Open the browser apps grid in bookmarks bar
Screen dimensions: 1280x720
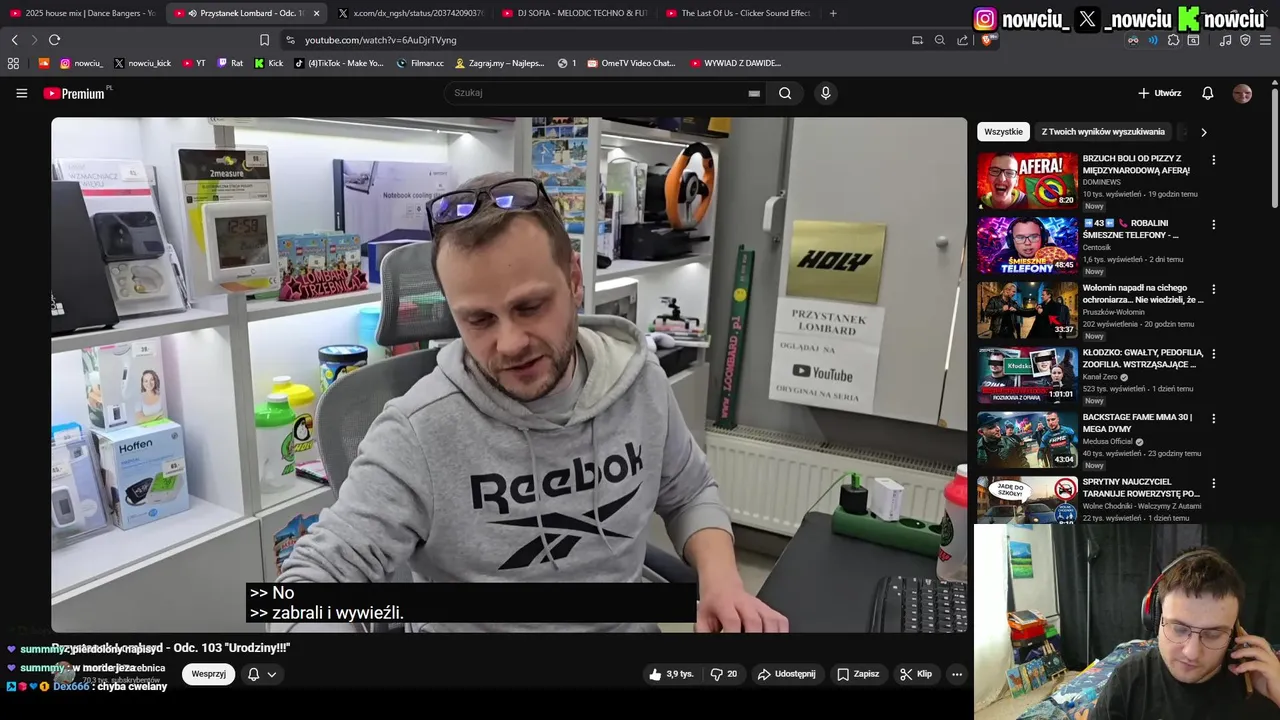[x=13, y=63]
